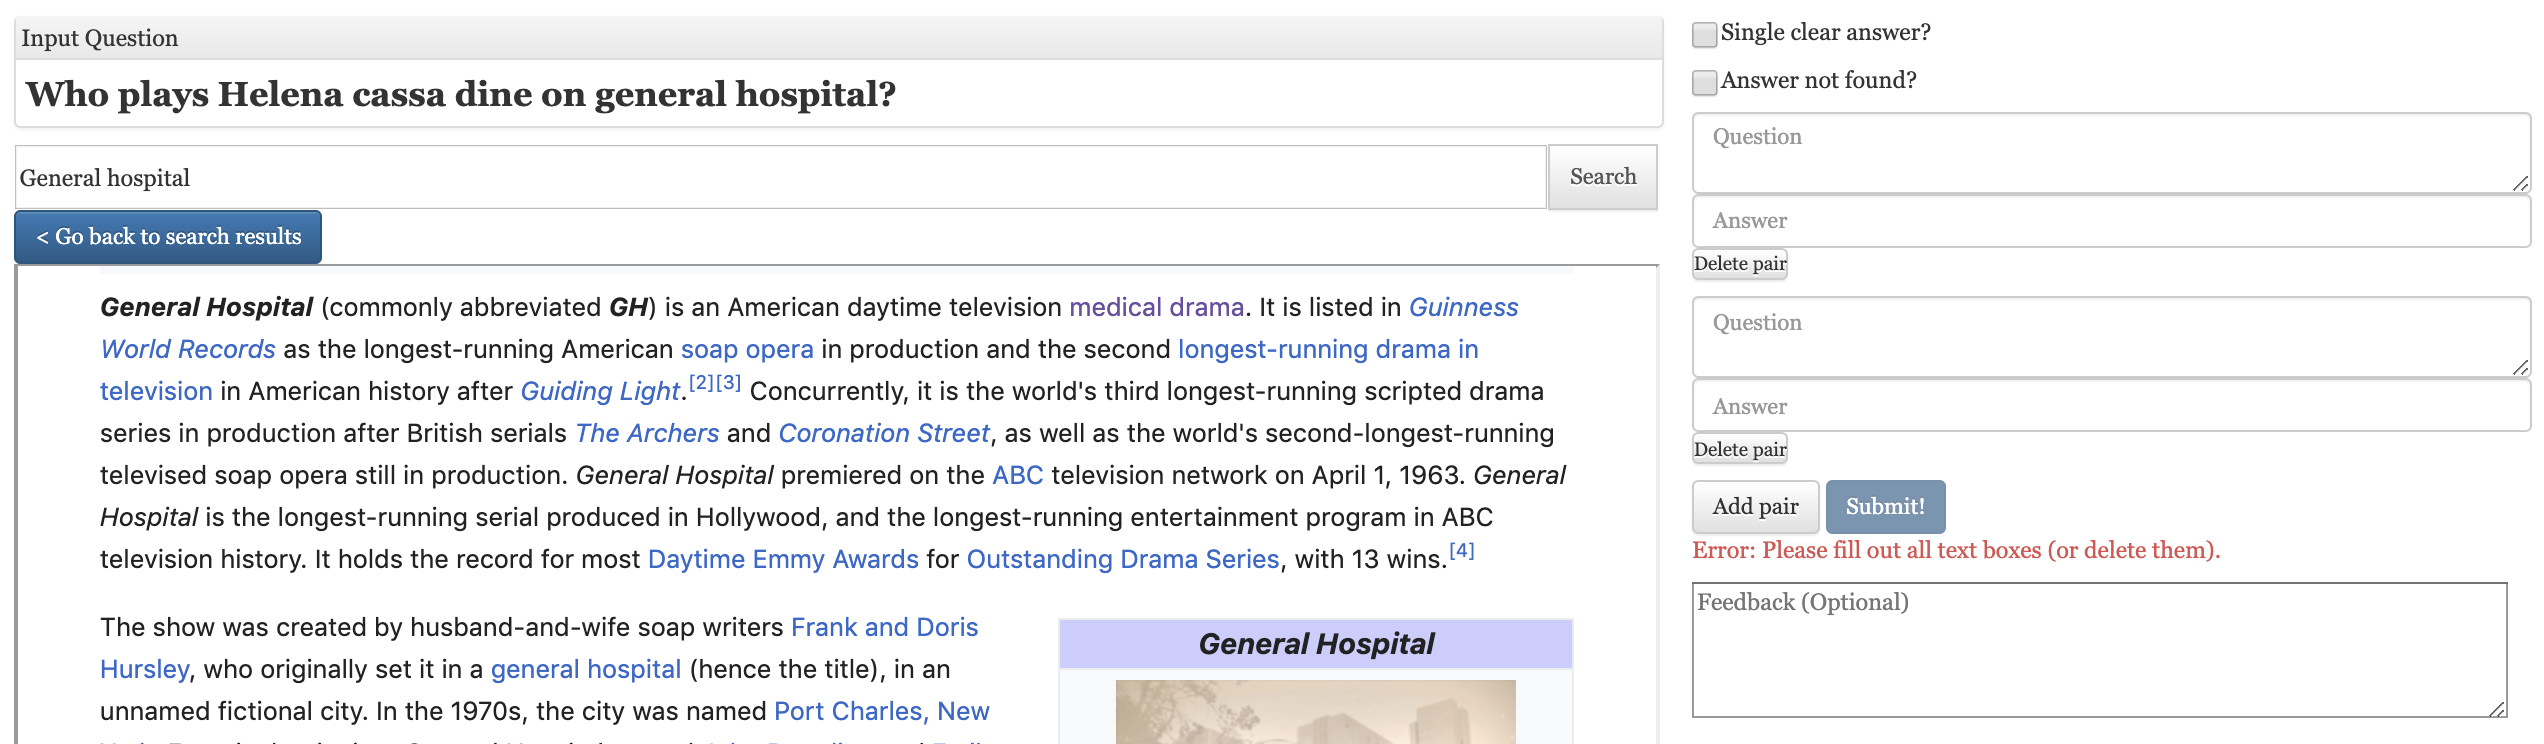The width and height of the screenshot is (2544, 744).
Task: Check the 'Single clear answer?' checkbox
Action: [1704, 34]
